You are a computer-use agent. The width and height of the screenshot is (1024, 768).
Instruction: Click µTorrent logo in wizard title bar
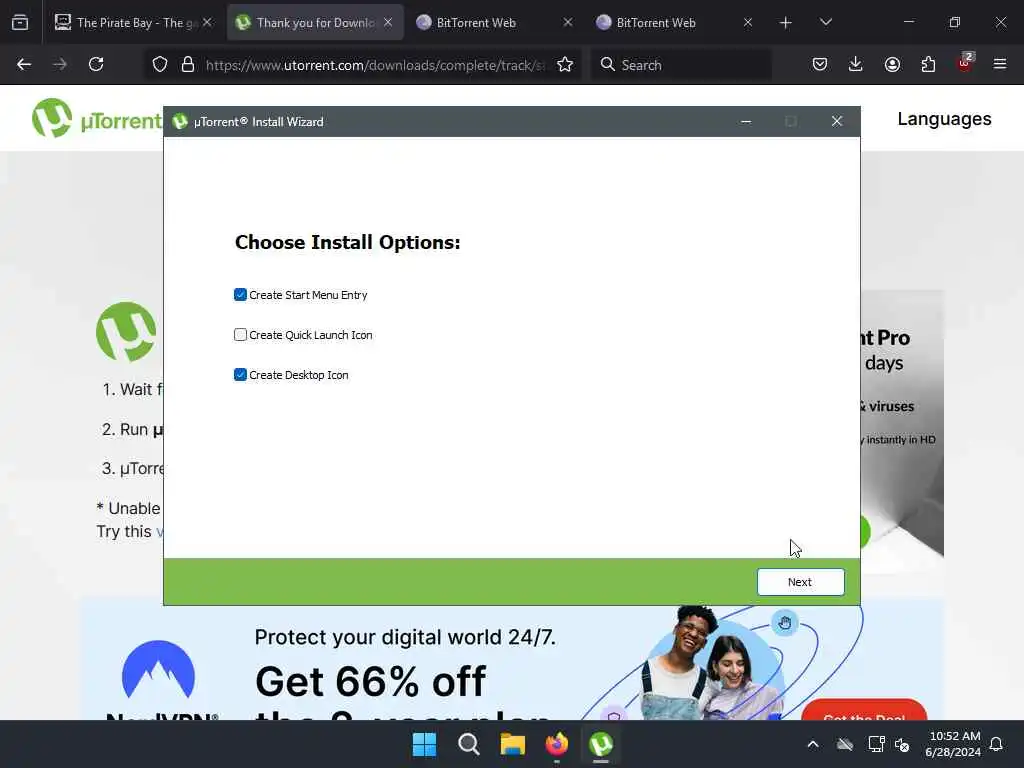pos(180,121)
